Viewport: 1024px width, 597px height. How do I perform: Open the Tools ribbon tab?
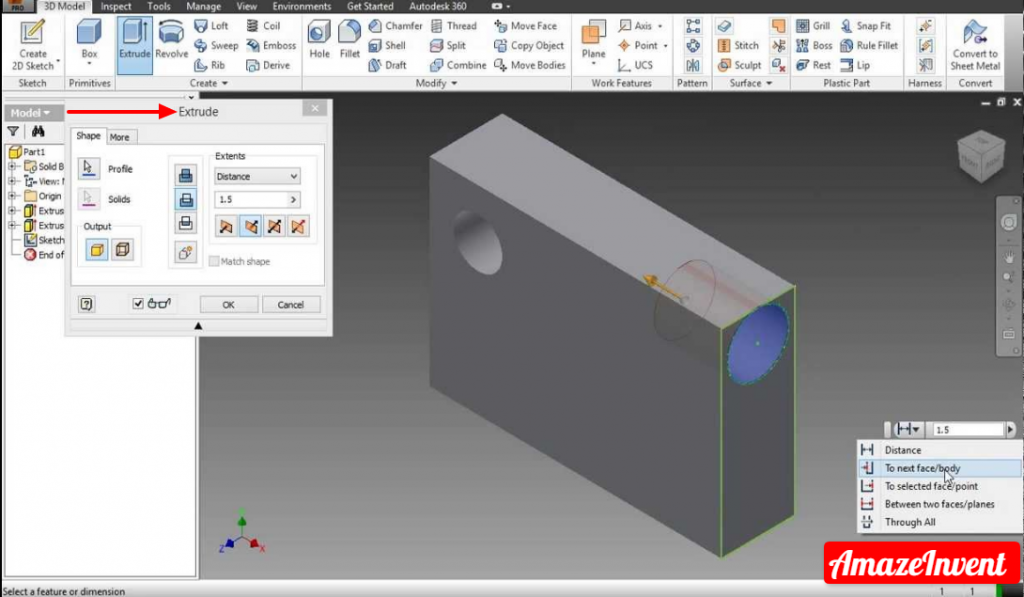[159, 7]
